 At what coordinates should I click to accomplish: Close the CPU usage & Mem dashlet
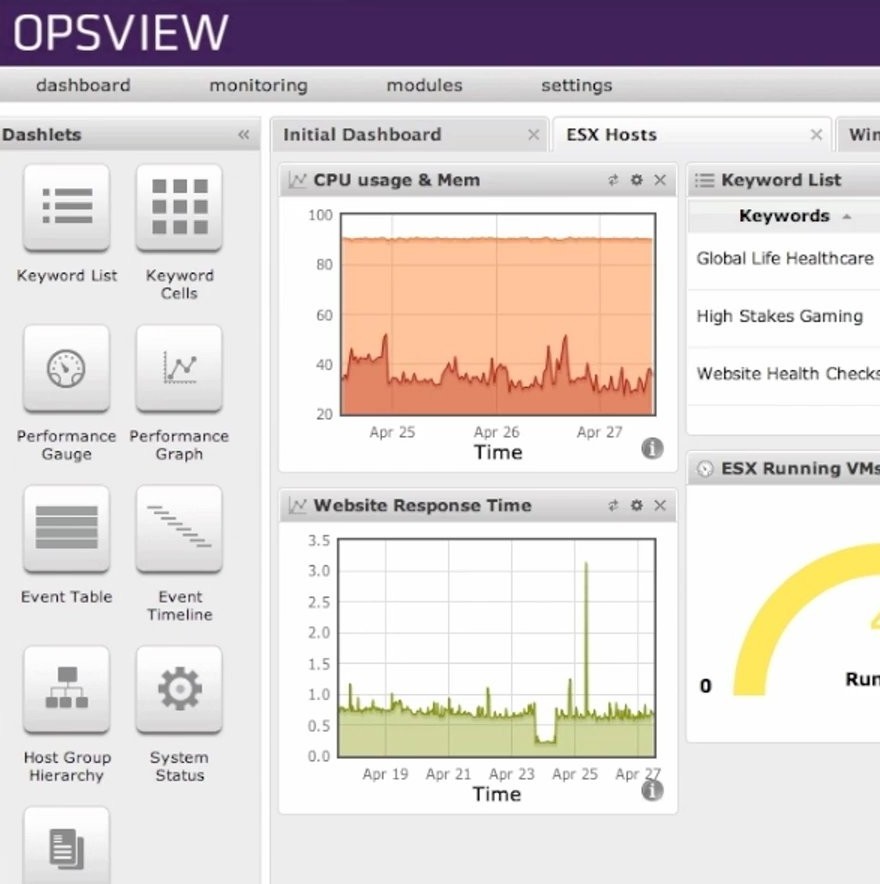(660, 180)
